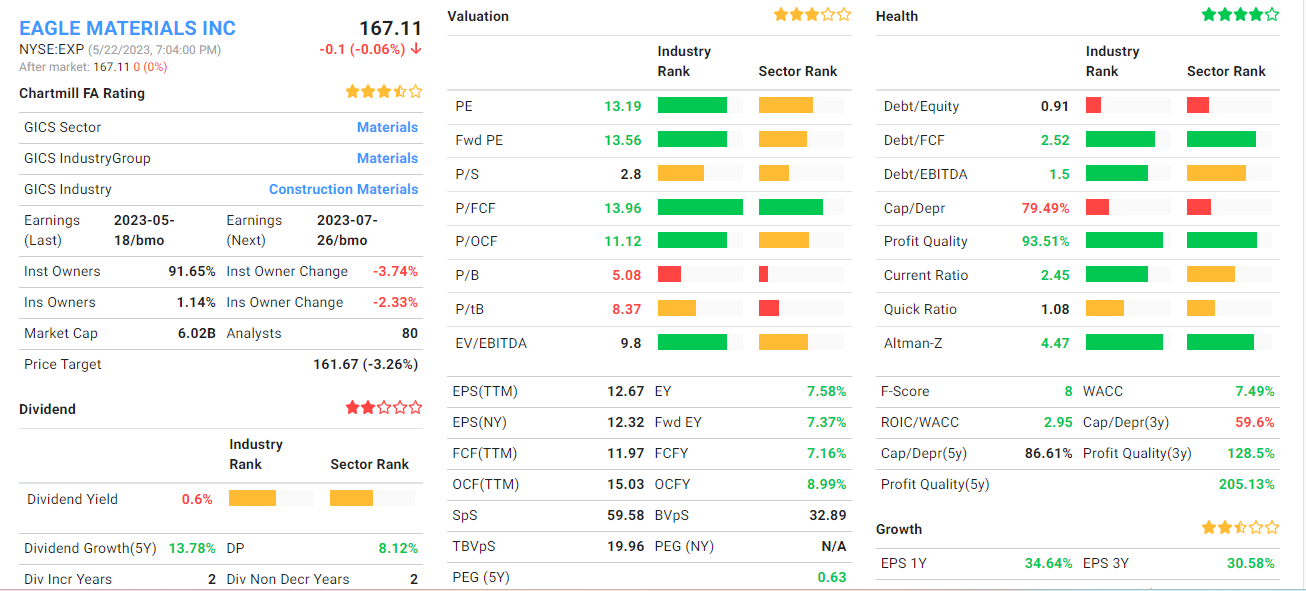Screen dimensions: 1306x591
Task: Click the EPS 1Y growth value 34.64%
Action: tap(1048, 563)
